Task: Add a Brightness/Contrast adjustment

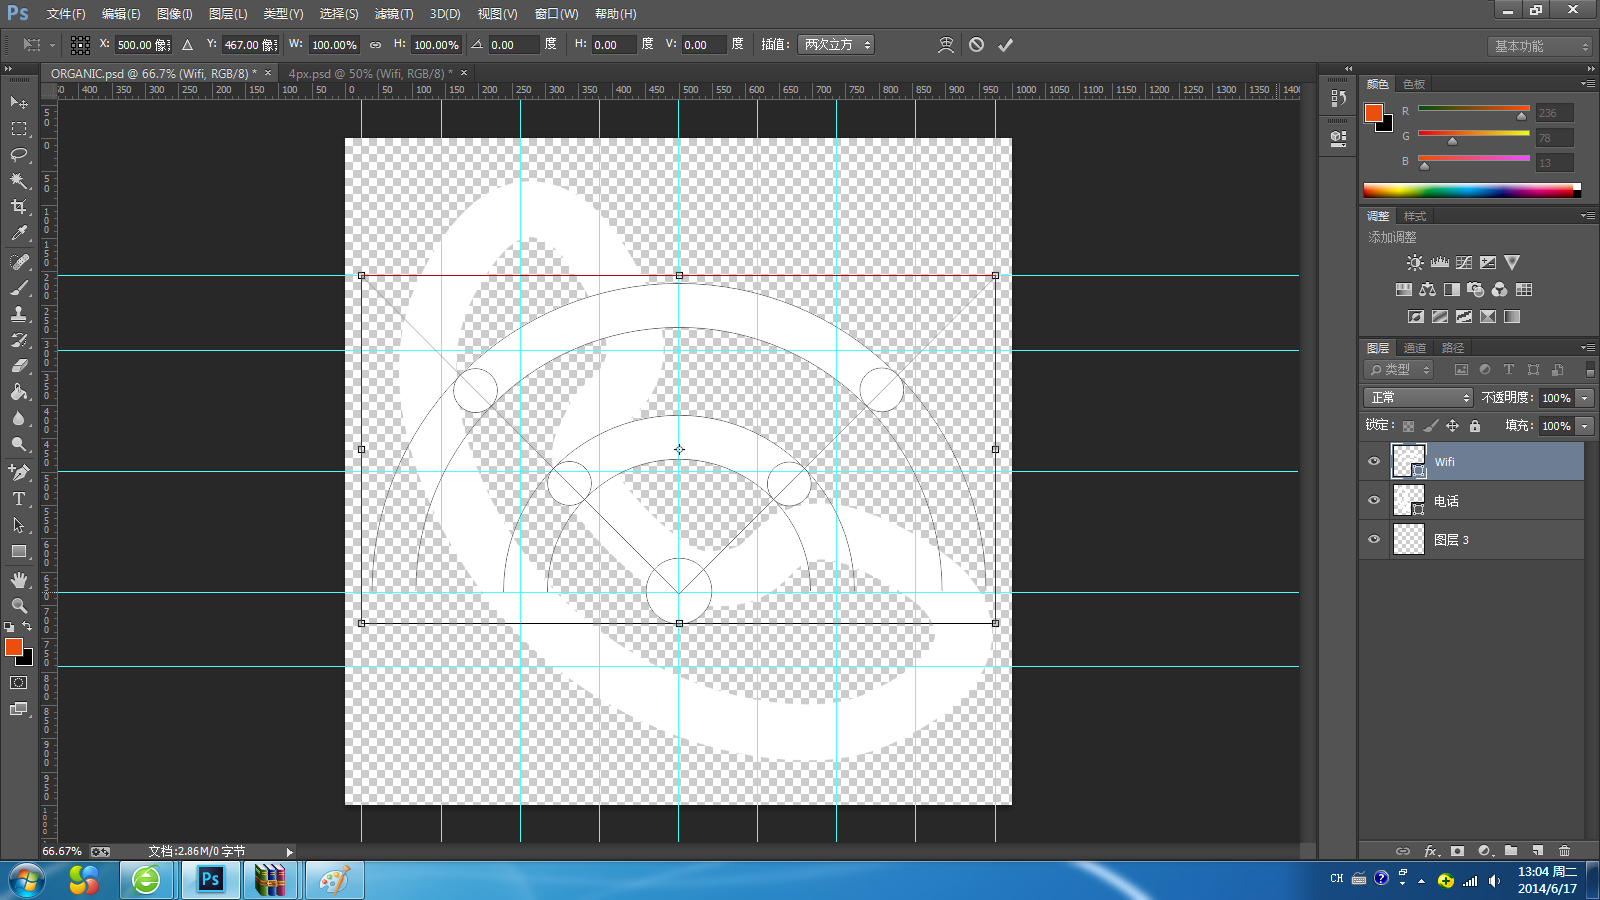Action: 1415,263
